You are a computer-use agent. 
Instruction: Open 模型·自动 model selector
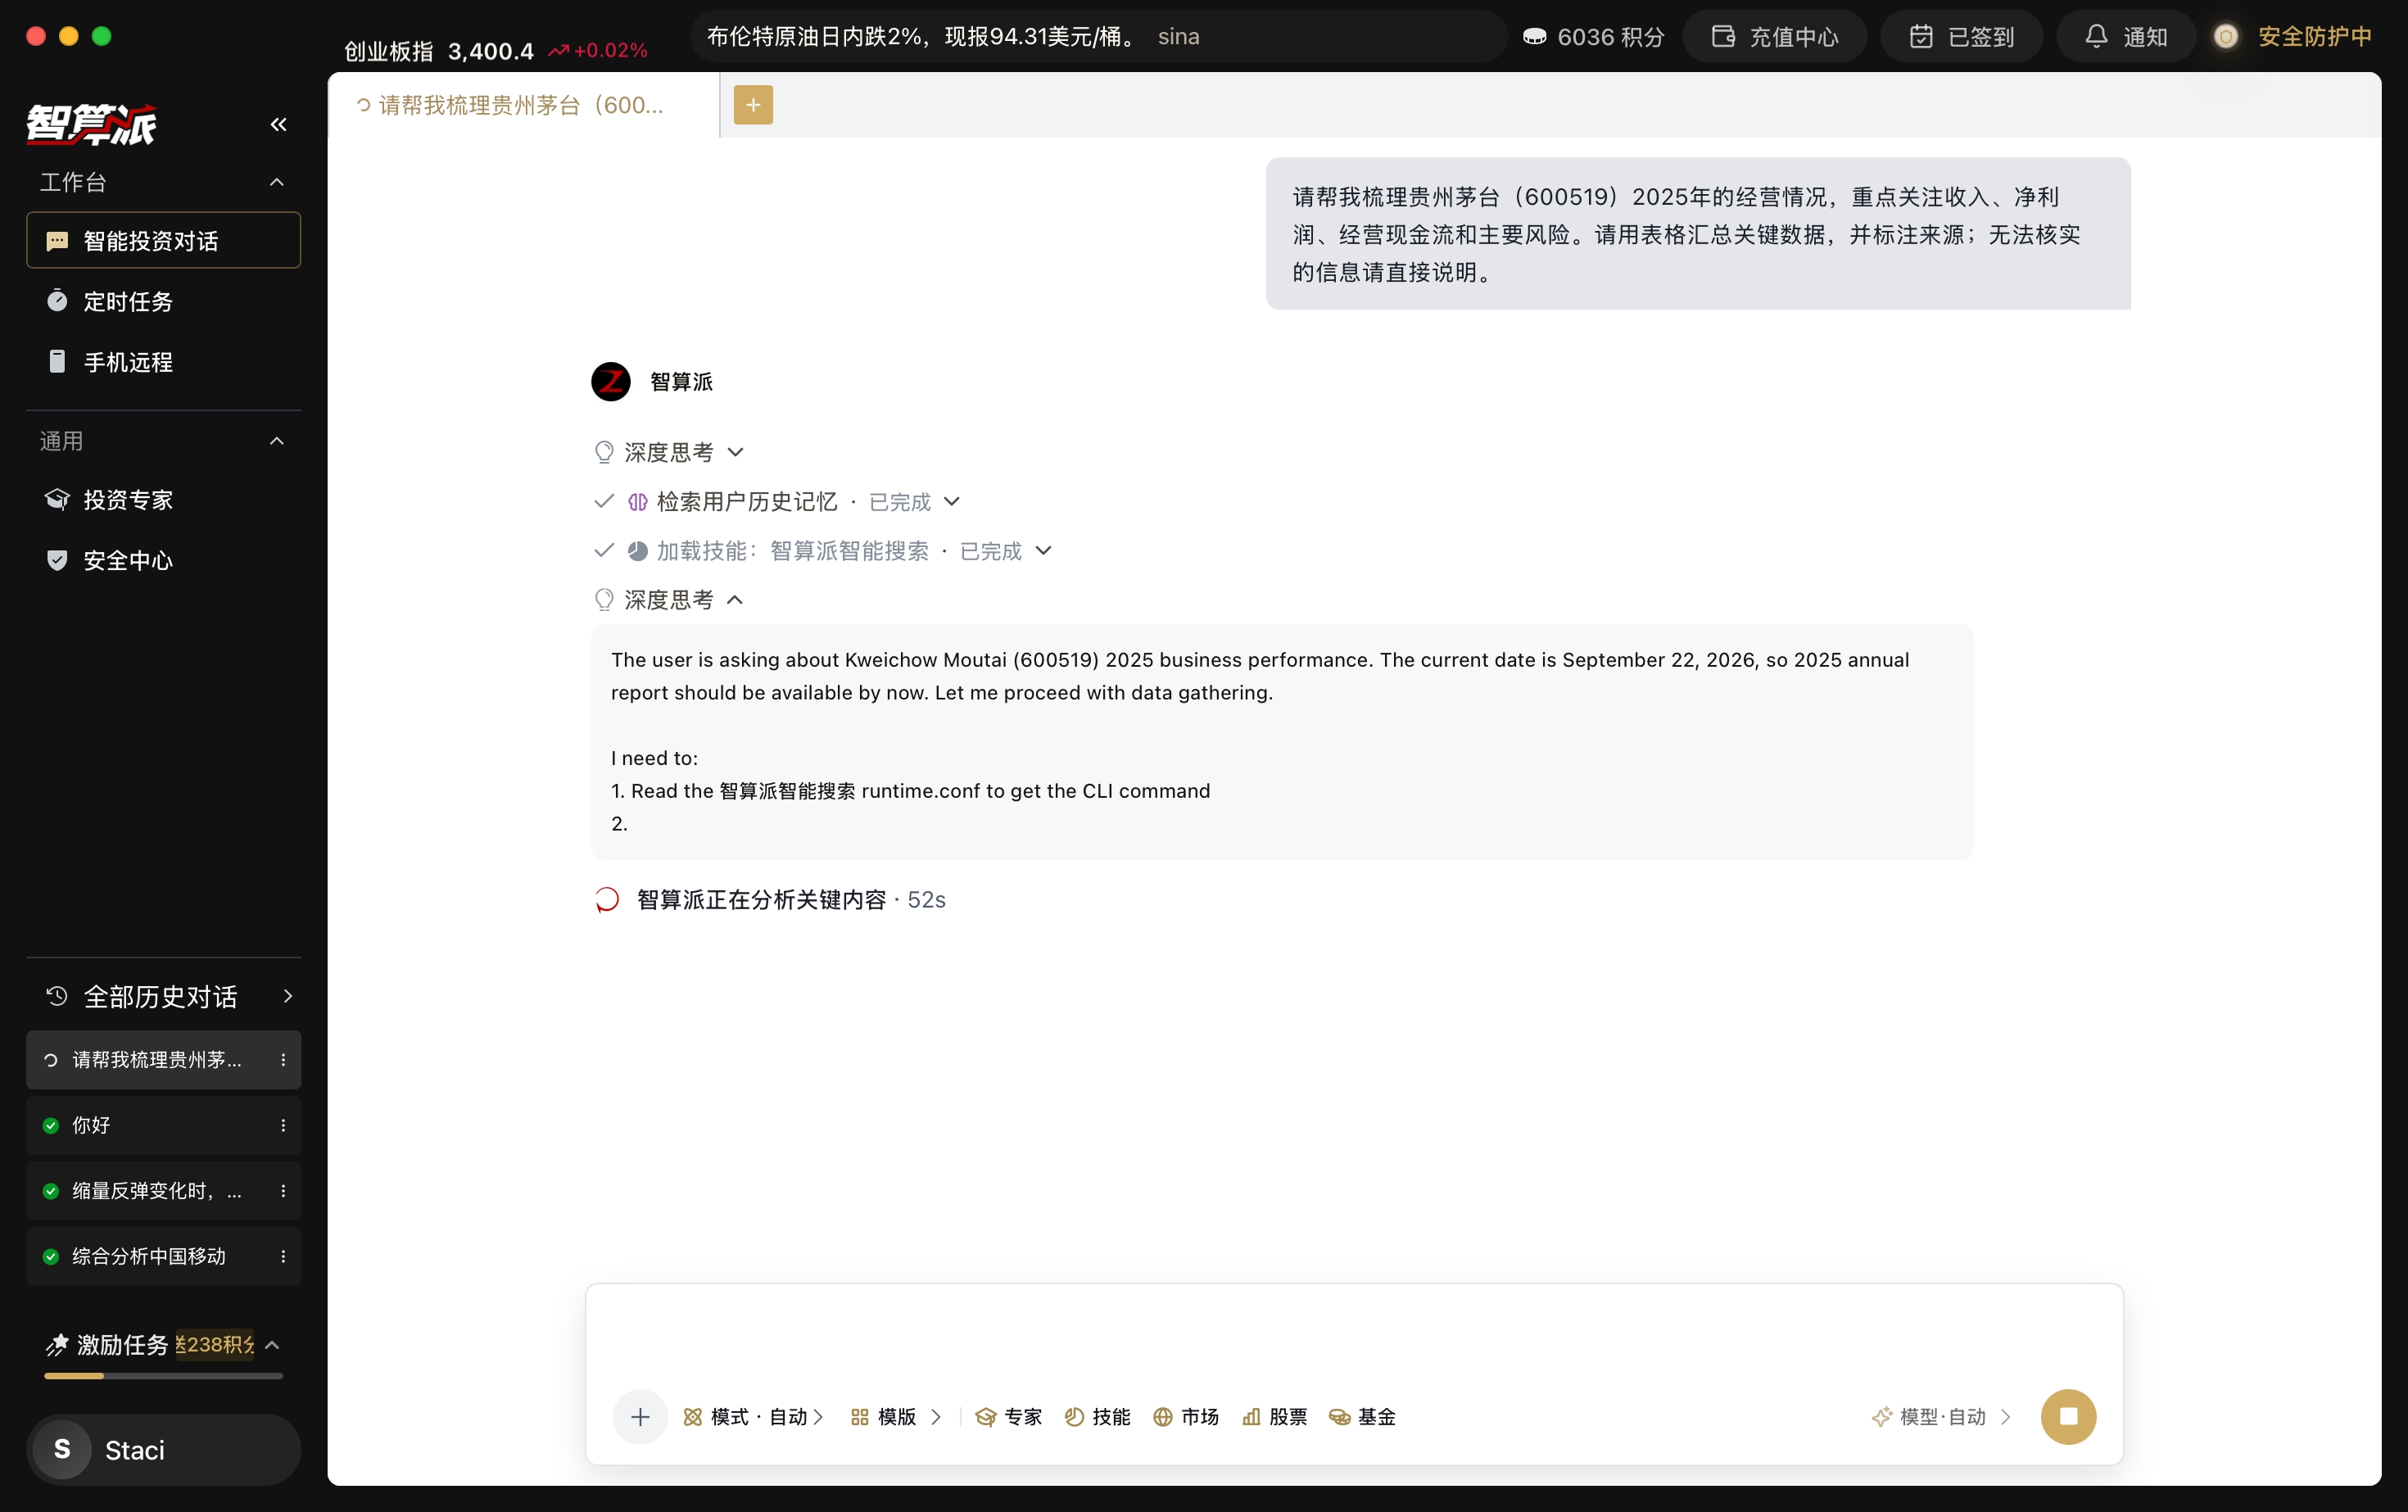pyautogui.click(x=1941, y=1417)
